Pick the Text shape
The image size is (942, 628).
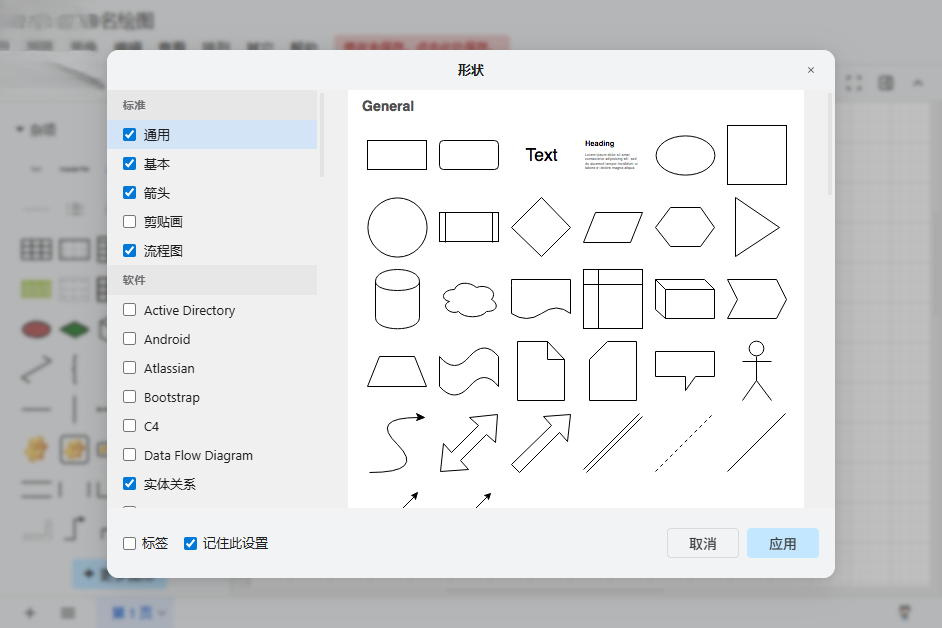tap(541, 155)
